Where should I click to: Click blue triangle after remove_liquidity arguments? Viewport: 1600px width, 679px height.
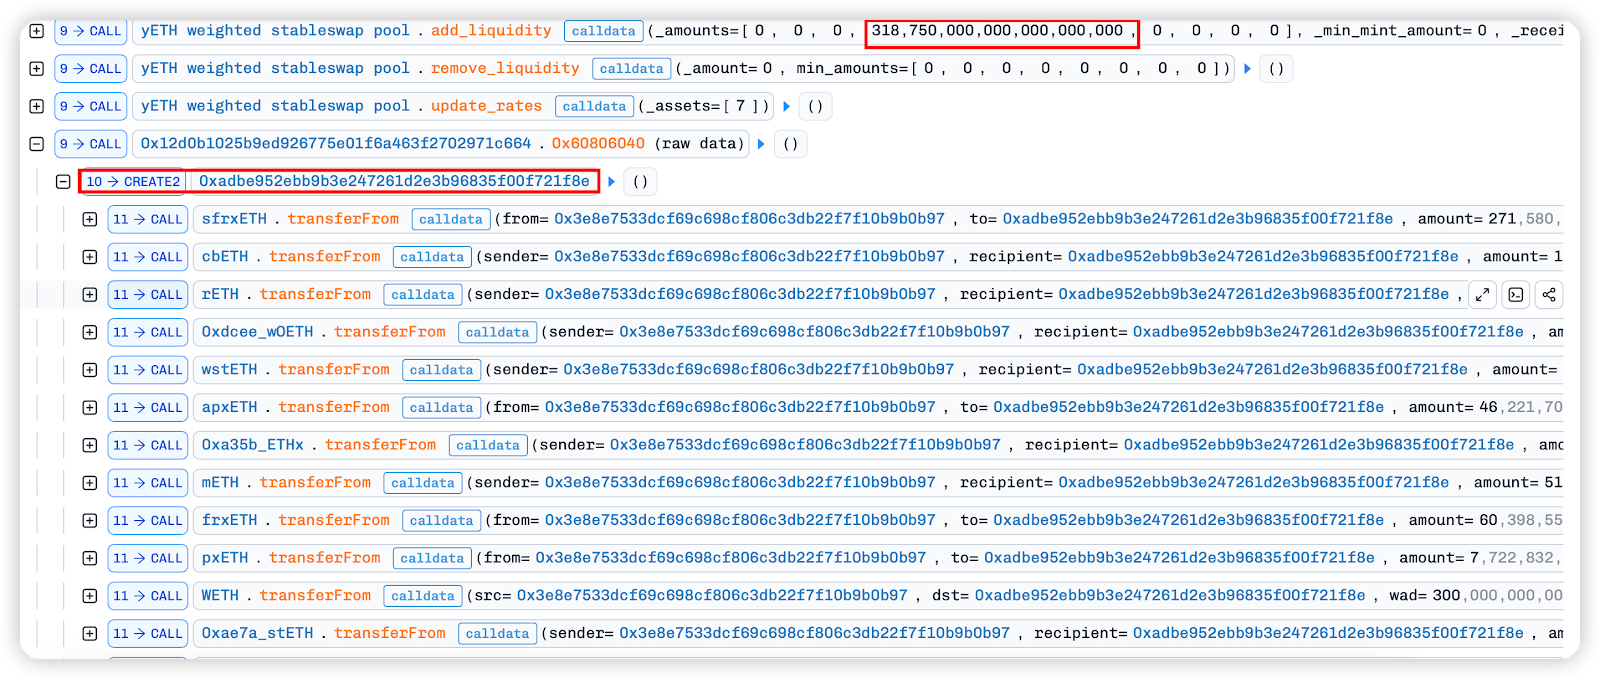1247,69
